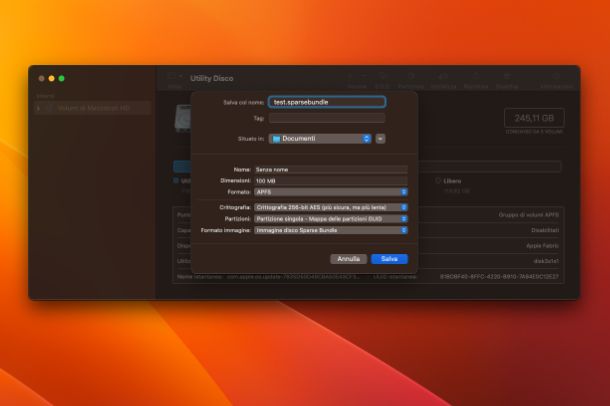Open the Partizioni dropdown
This screenshot has height=406, width=610.
coord(331,219)
